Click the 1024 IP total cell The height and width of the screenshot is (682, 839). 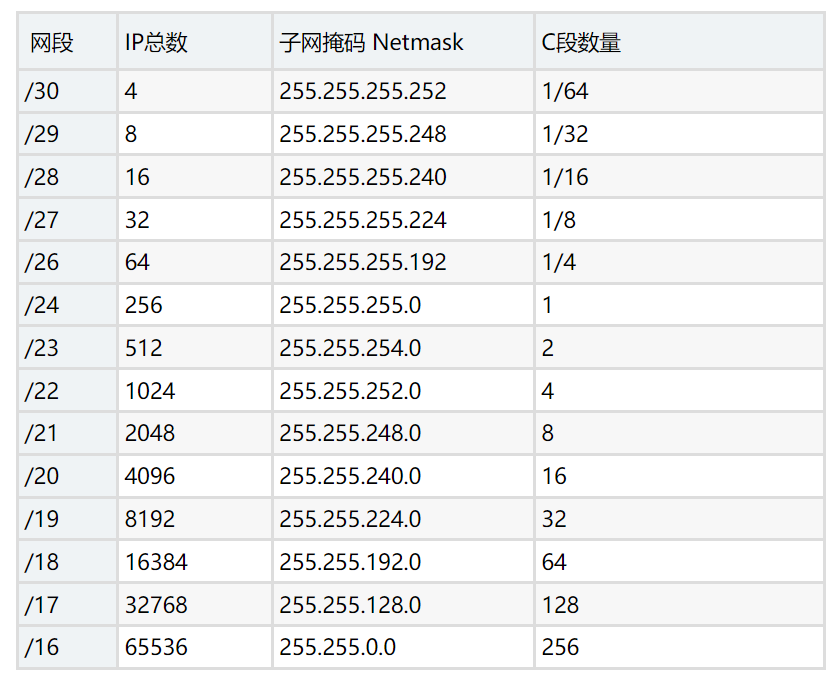[195, 390]
